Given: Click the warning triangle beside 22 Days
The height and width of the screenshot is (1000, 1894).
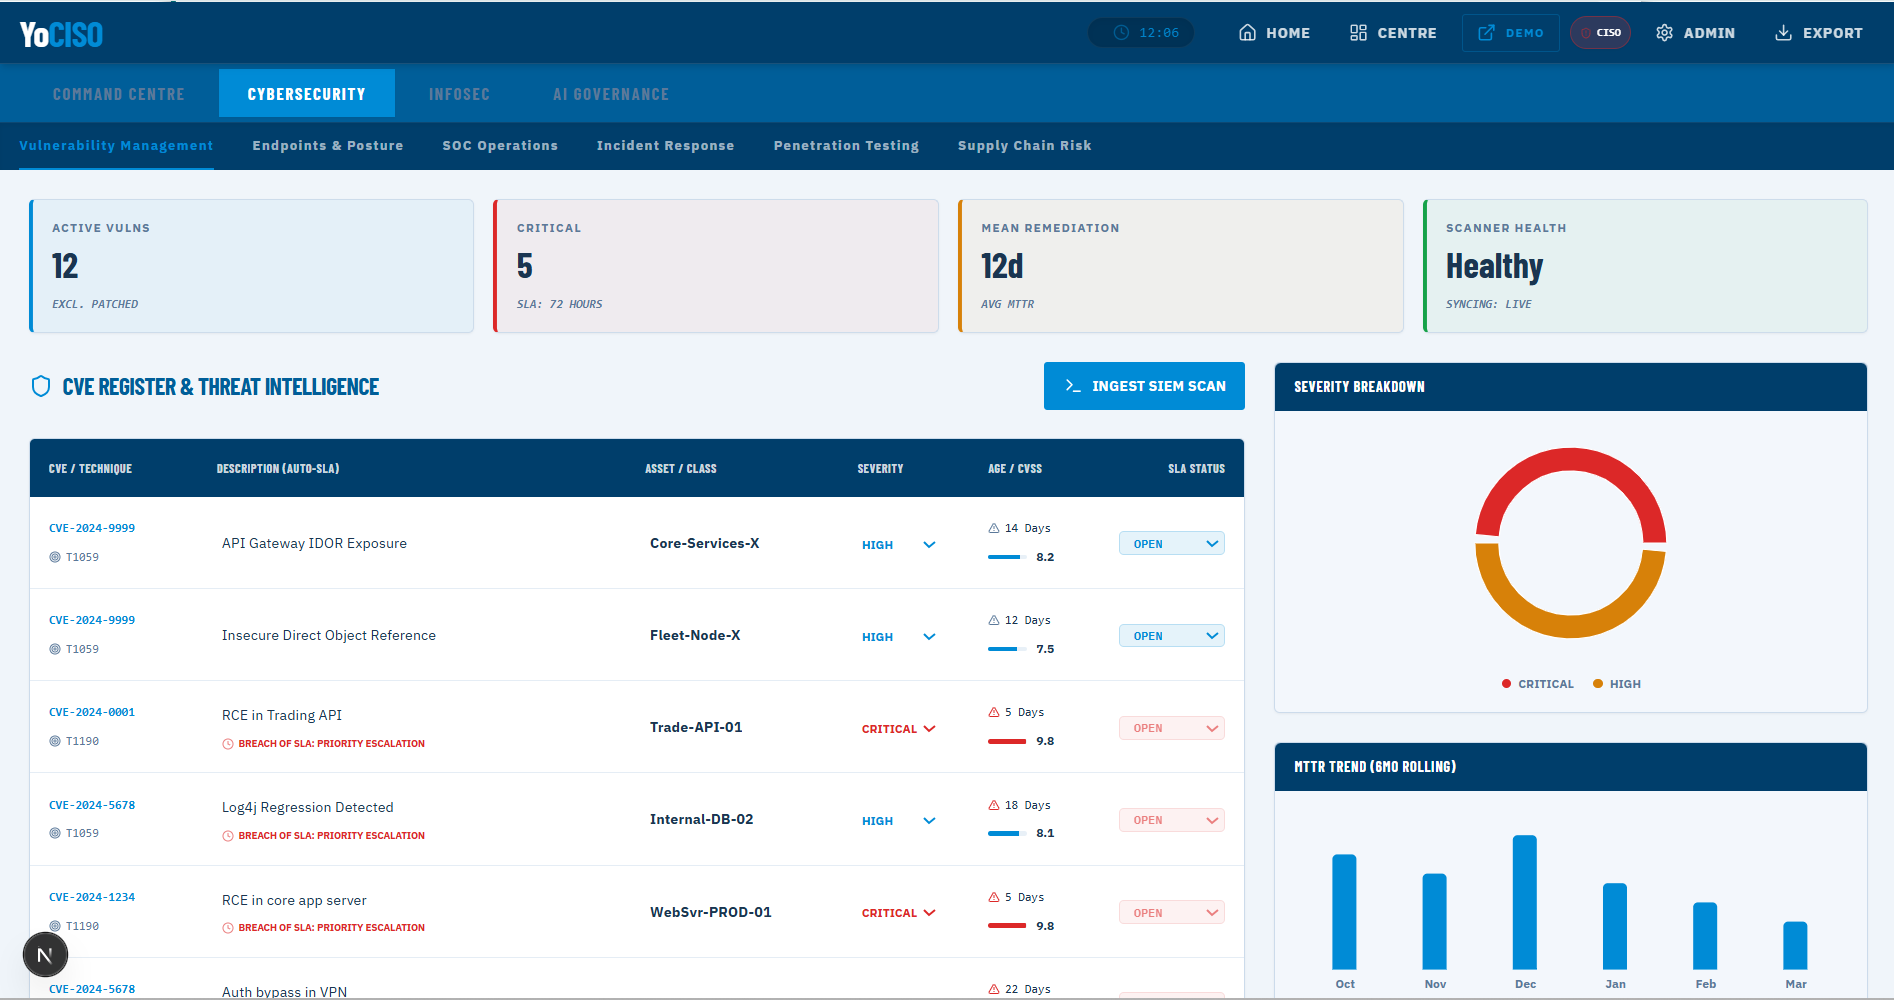Looking at the screenshot, I should (x=994, y=989).
